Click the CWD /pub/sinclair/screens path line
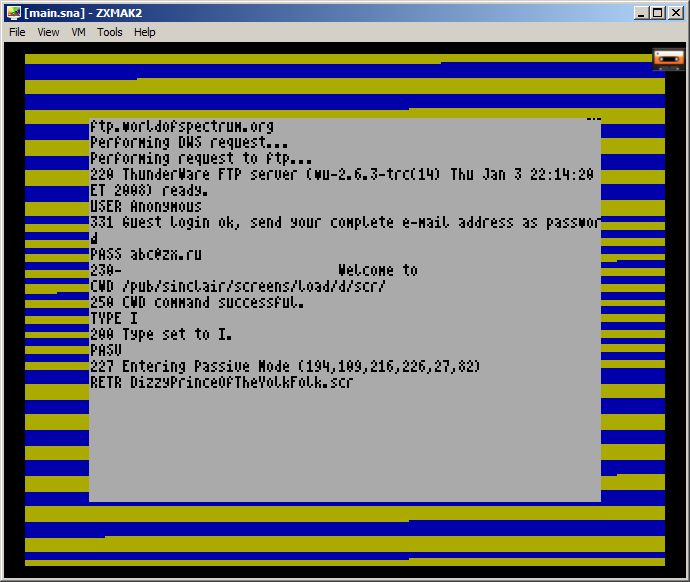Image resolution: width=690 pixels, height=582 pixels. click(x=238, y=286)
